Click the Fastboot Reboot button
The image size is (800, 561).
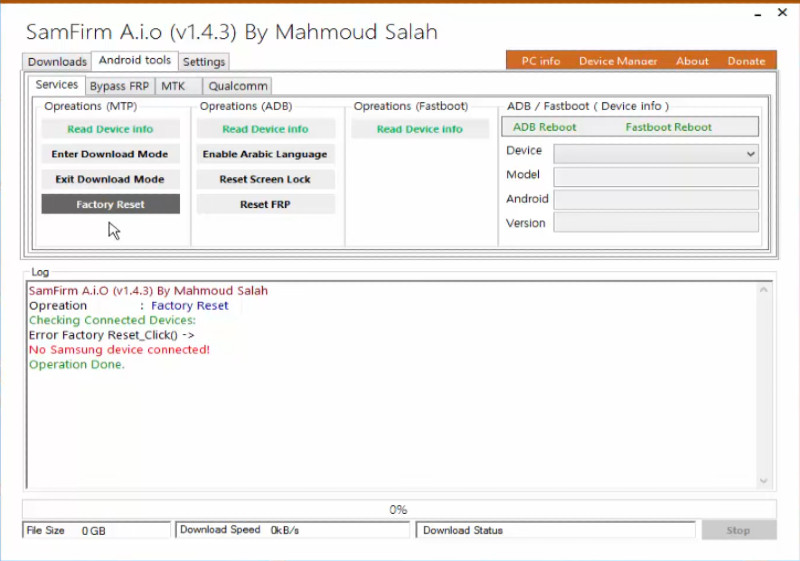coord(668,127)
